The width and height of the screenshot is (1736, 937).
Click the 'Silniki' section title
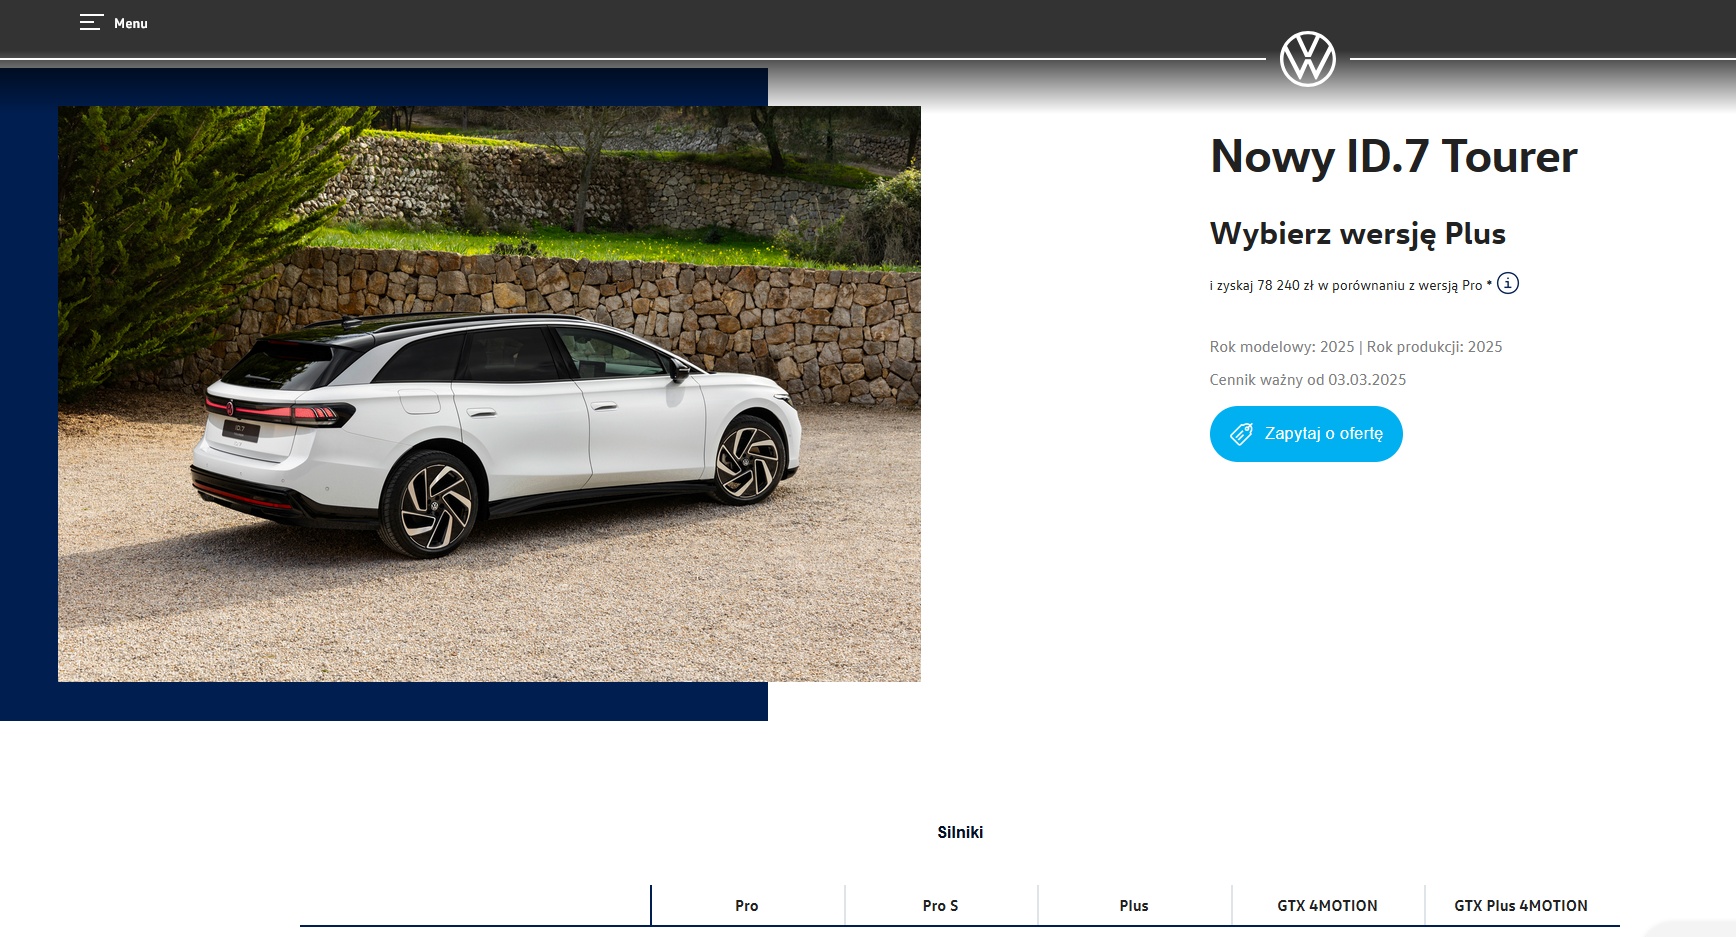coord(960,832)
